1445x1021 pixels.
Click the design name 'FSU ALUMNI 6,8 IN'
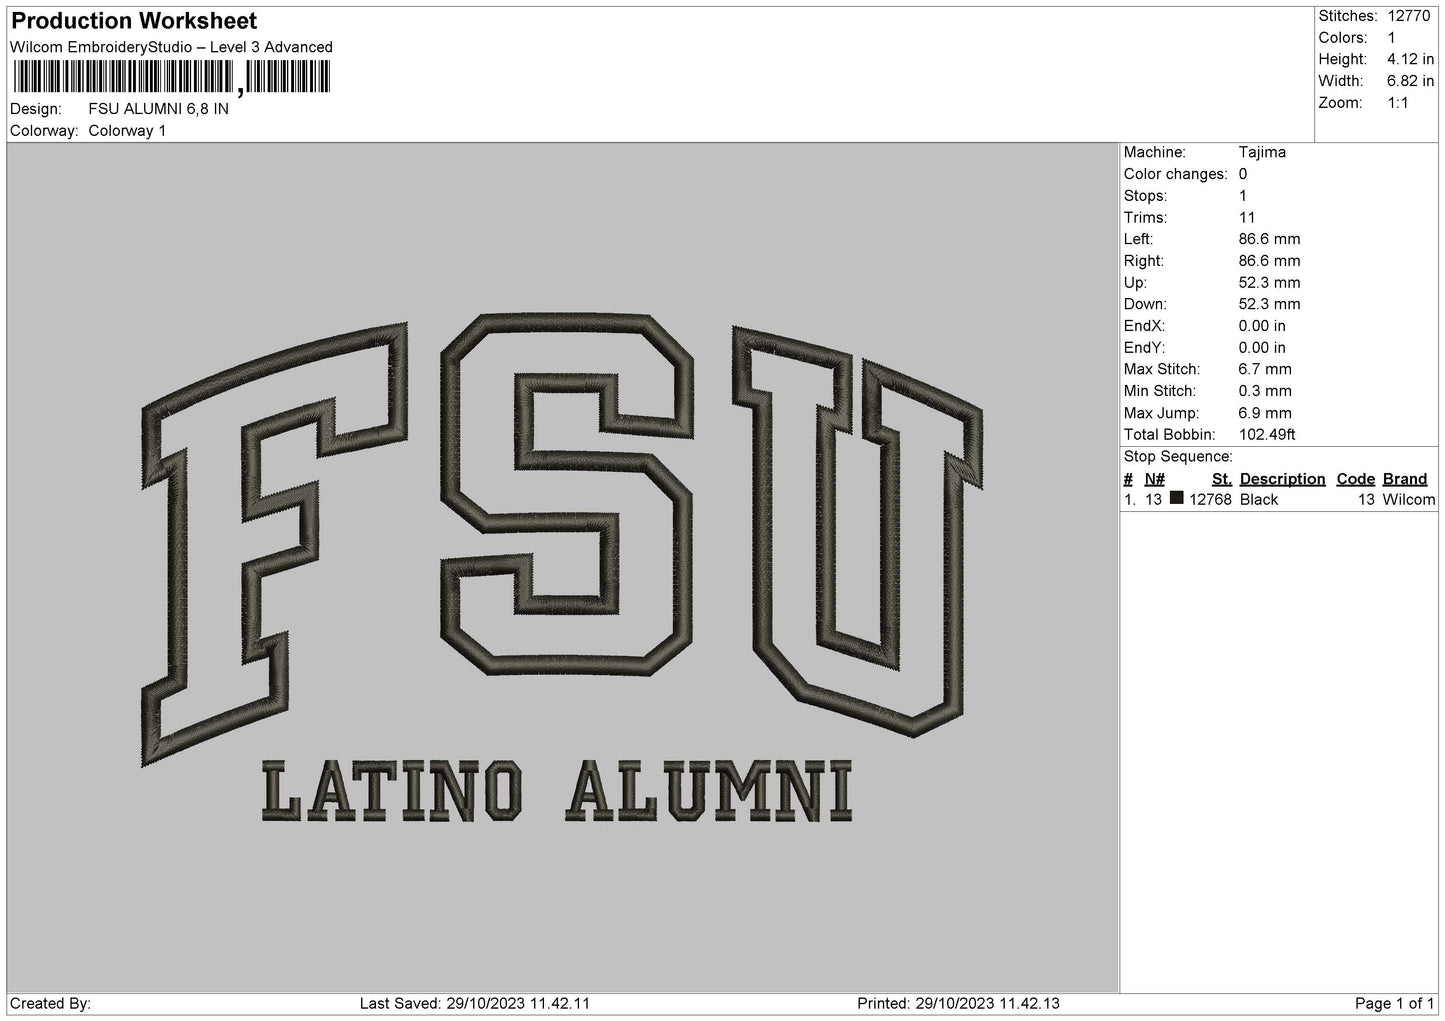[x=158, y=109]
